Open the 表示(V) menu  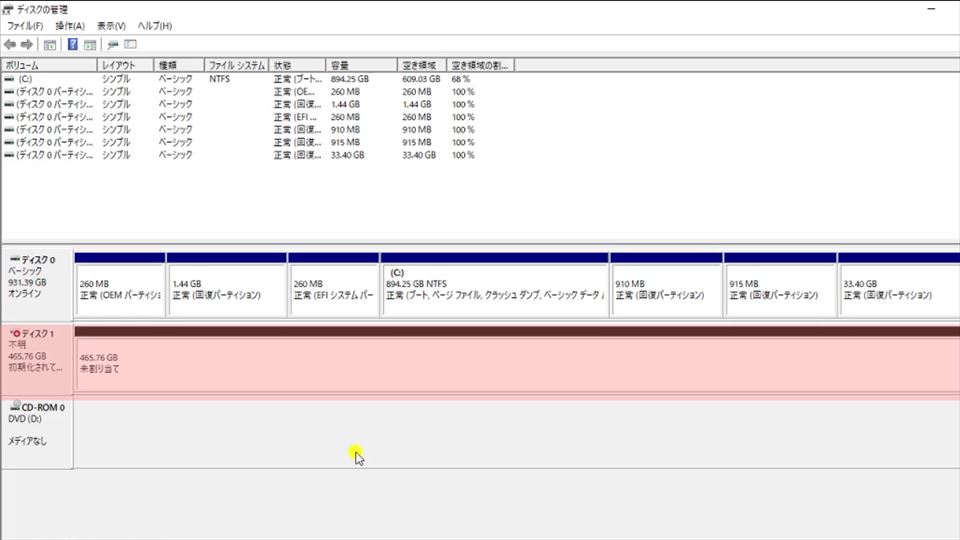tap(111, 26)
